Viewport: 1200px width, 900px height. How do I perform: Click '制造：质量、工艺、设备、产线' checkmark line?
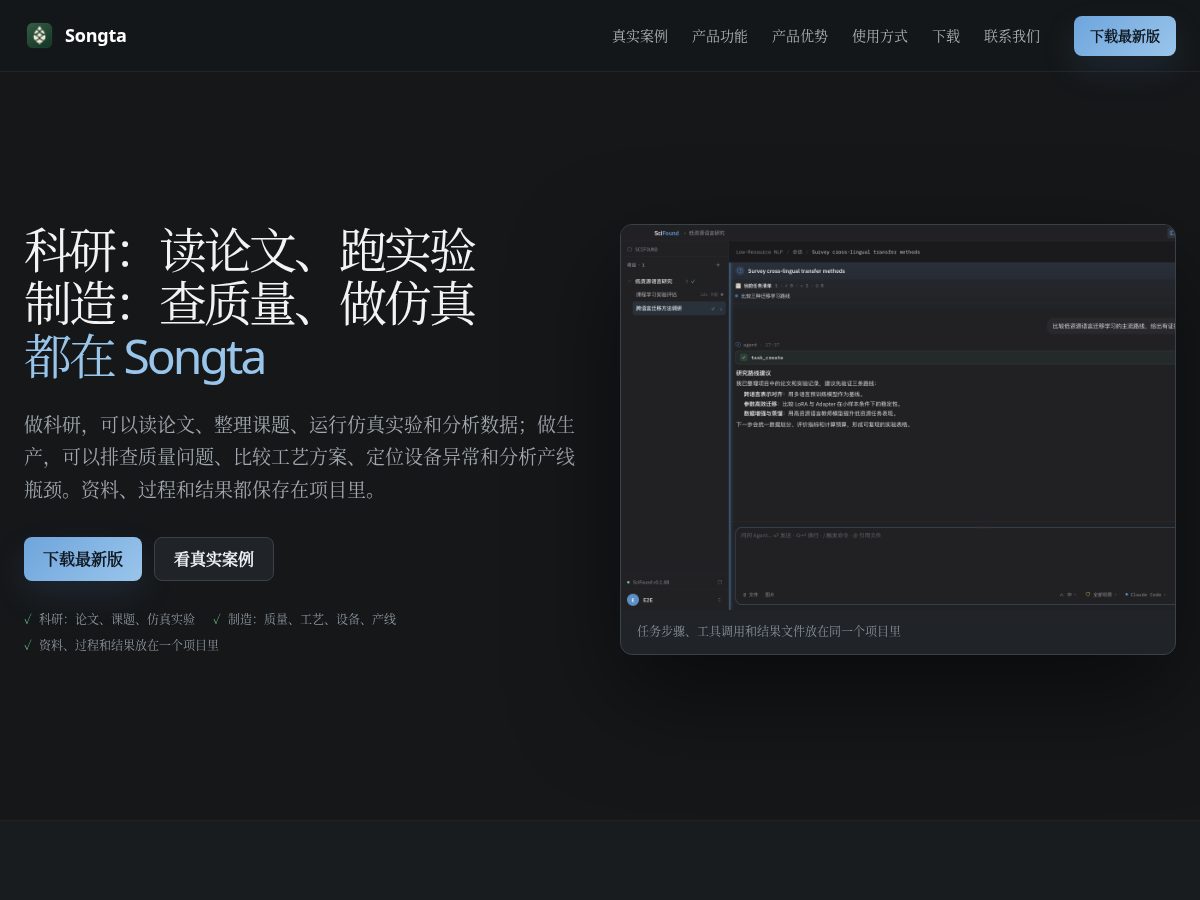(305, 619)
